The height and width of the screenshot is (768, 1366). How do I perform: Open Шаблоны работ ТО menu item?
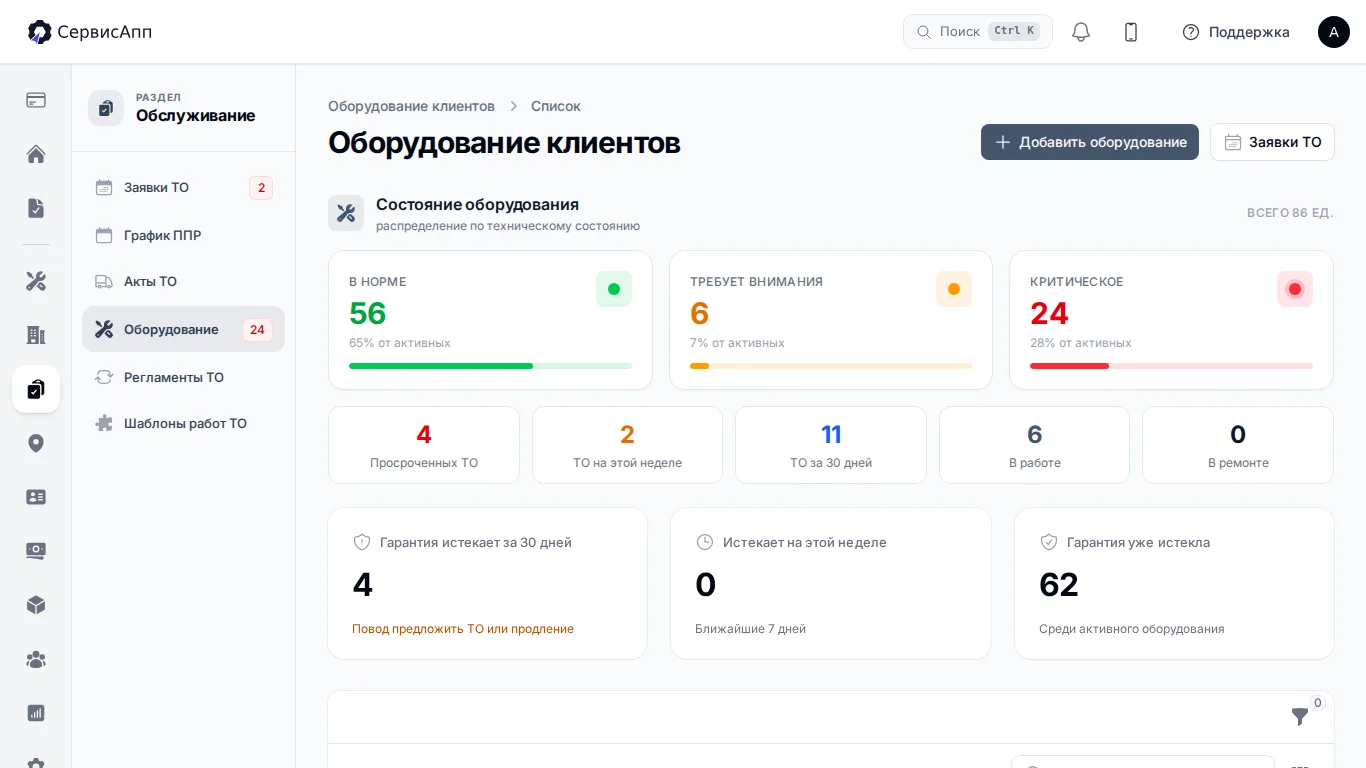(183, 423)
